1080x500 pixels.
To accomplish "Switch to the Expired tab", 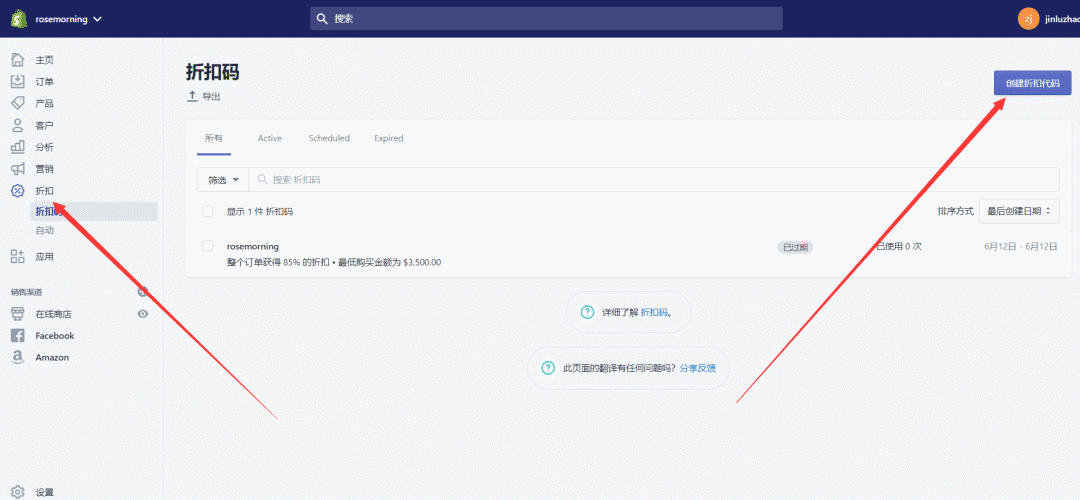I will 388,138.
